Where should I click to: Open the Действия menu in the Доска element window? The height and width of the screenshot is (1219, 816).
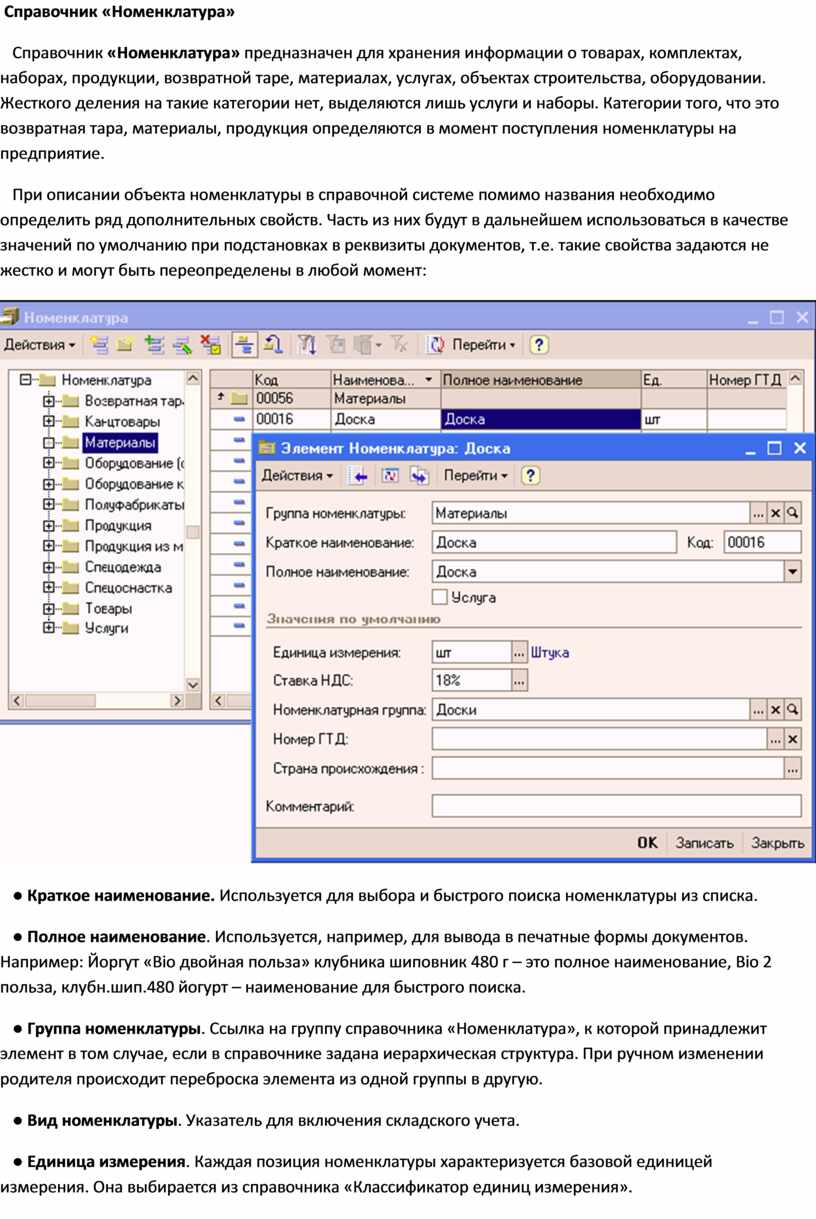pyautogui.click(x=298, y=476)
